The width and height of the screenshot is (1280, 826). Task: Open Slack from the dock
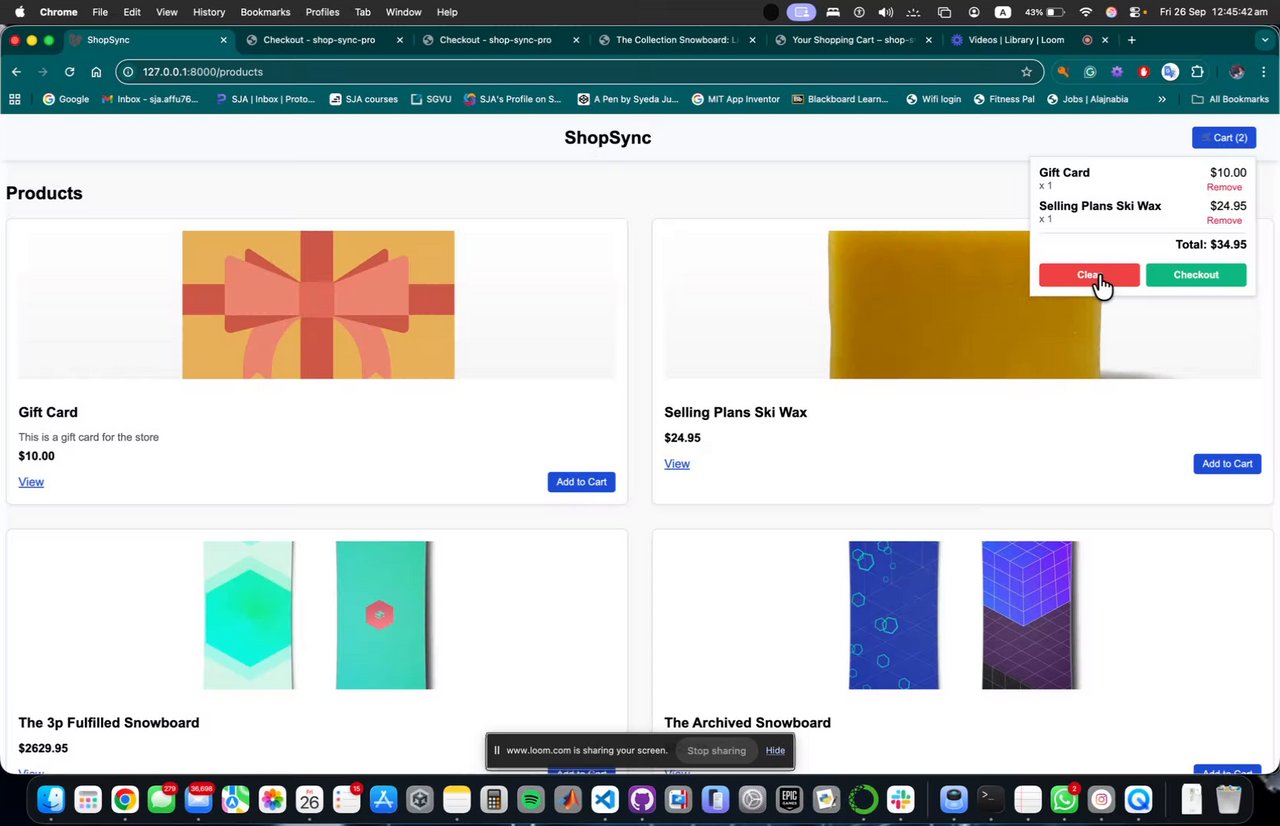point(901,799)
